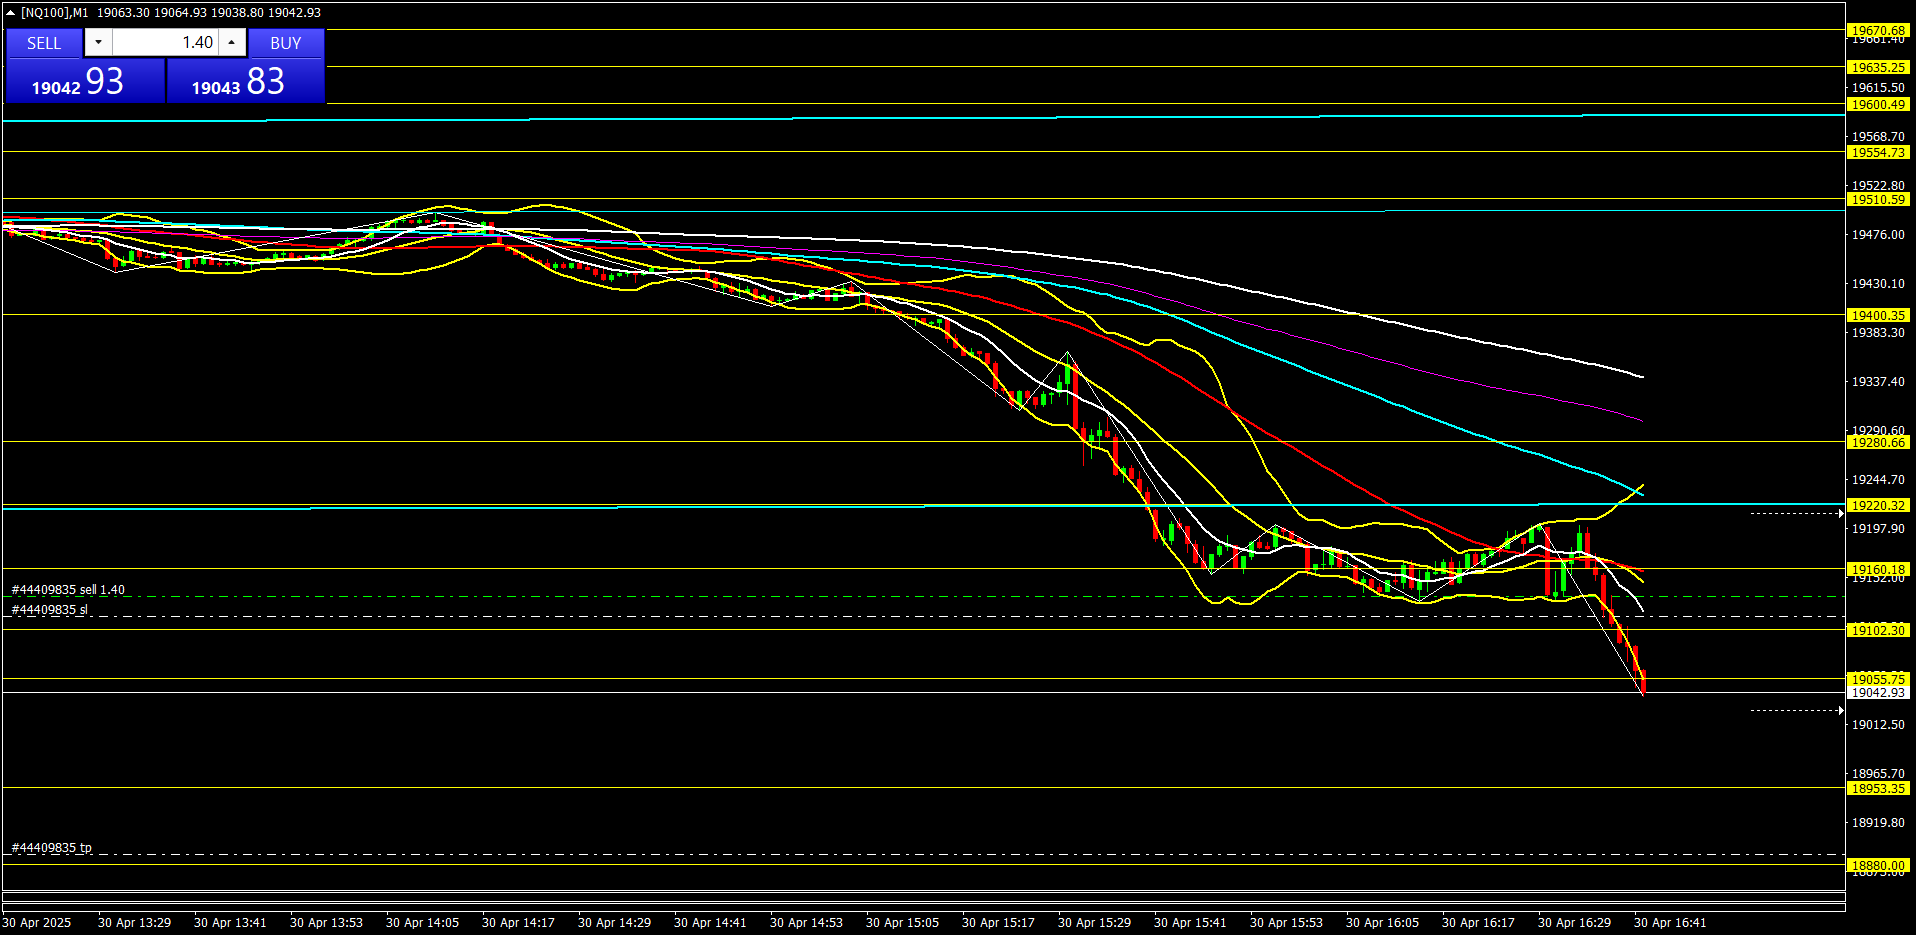Click the white current price label 19042.93
This screenshot has height=935, width=1916.
tap(1878, 693)
